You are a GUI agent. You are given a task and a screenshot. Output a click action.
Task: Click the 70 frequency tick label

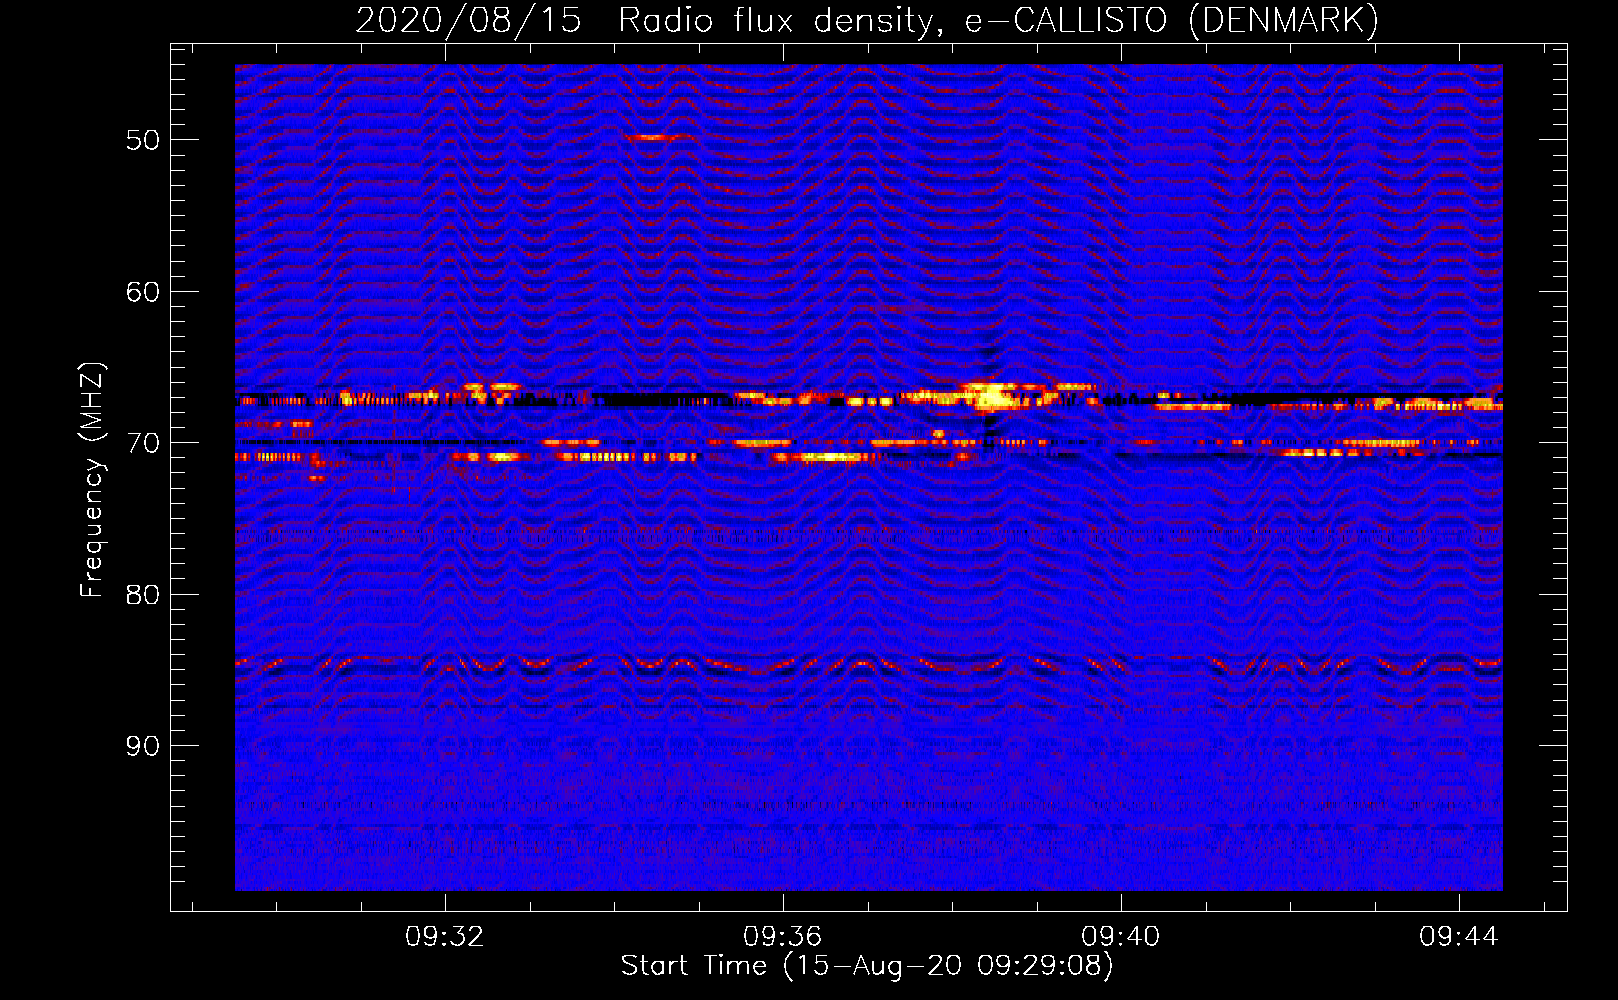(143, 443)
